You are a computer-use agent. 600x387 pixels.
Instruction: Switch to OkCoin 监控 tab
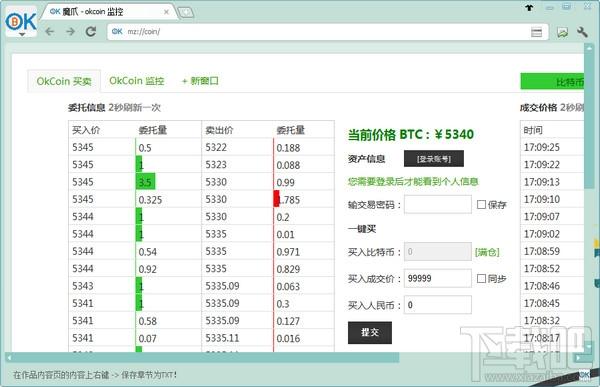(137, 81)
